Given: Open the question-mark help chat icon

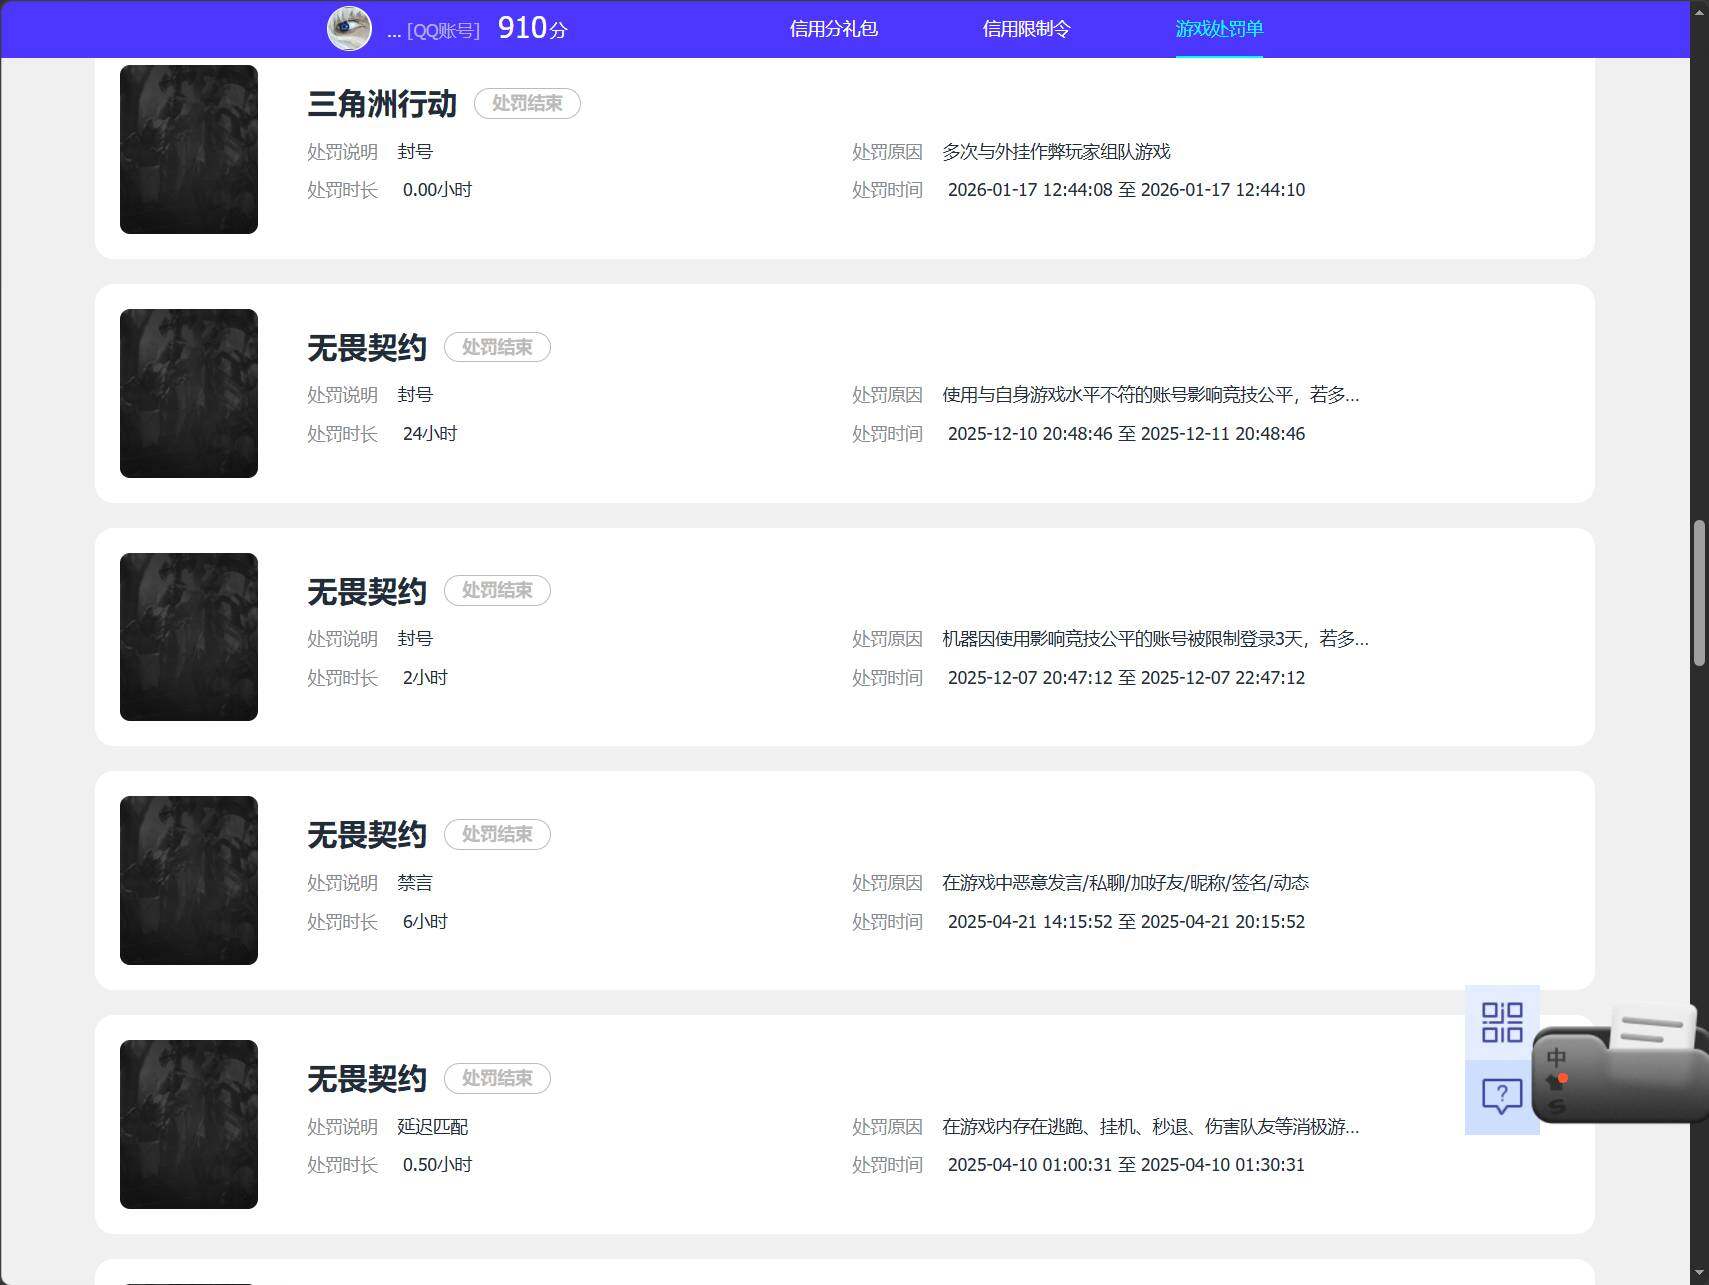Looking at the screenshot, I should (1502, 1097).
